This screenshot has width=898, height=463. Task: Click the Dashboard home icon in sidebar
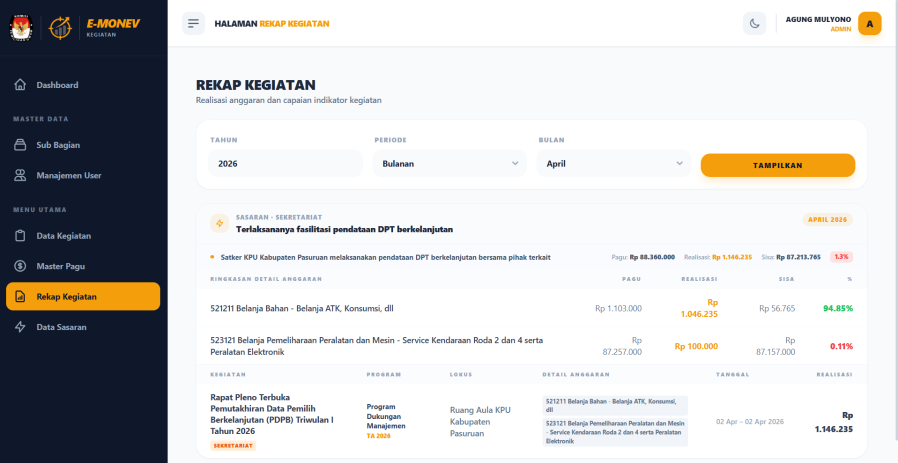pyautogui.click(x=20, y=85)
